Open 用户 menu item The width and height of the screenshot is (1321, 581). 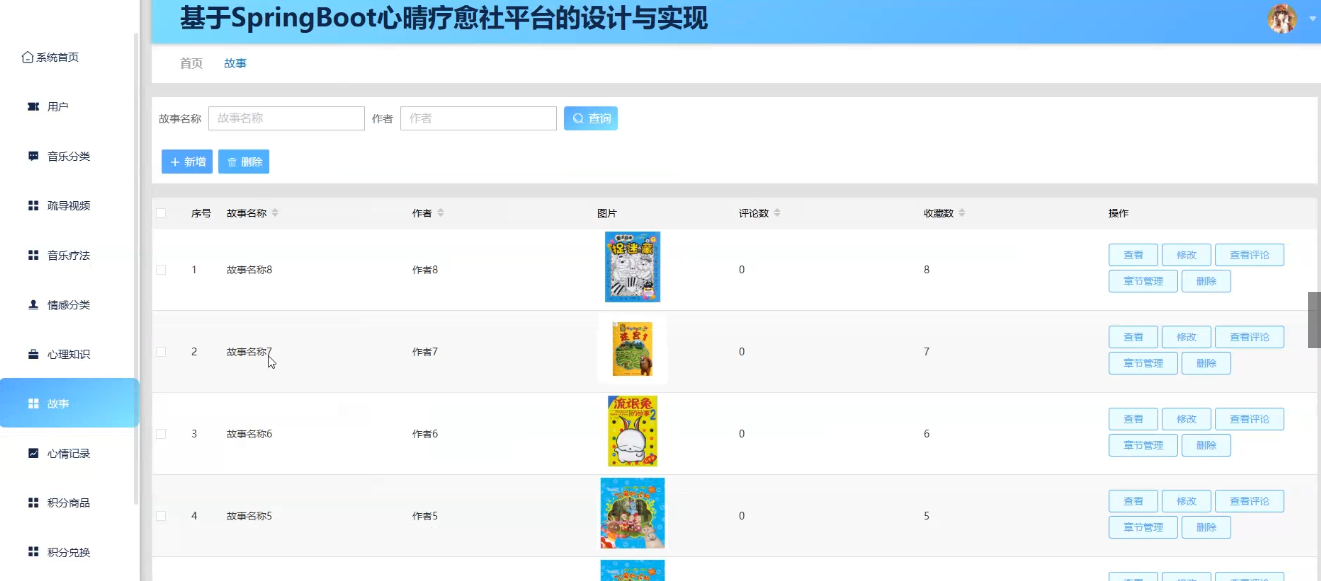point(67,106)
